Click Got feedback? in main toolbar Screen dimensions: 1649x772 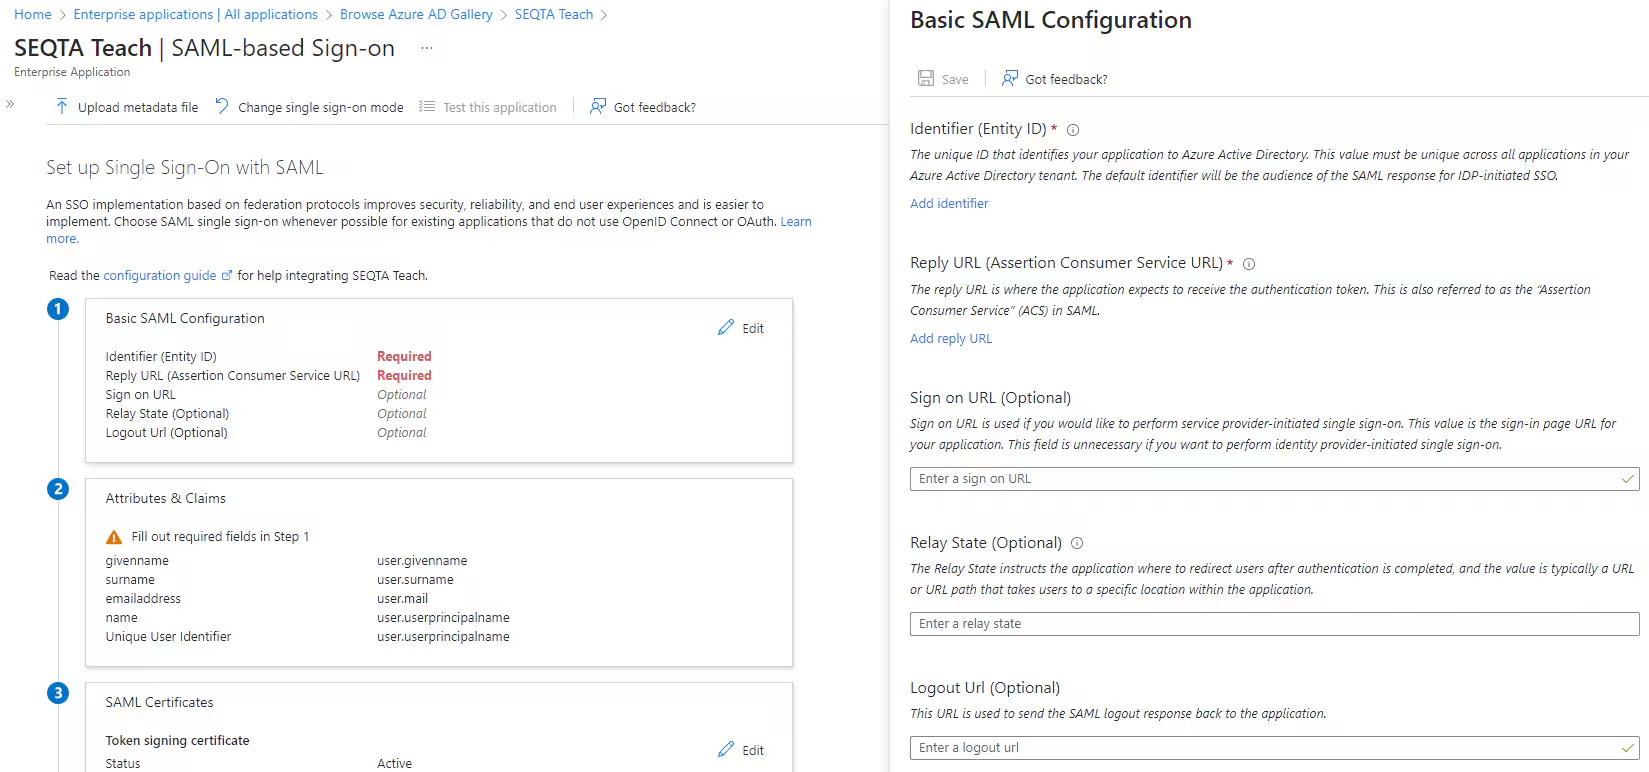click(655, 107)
